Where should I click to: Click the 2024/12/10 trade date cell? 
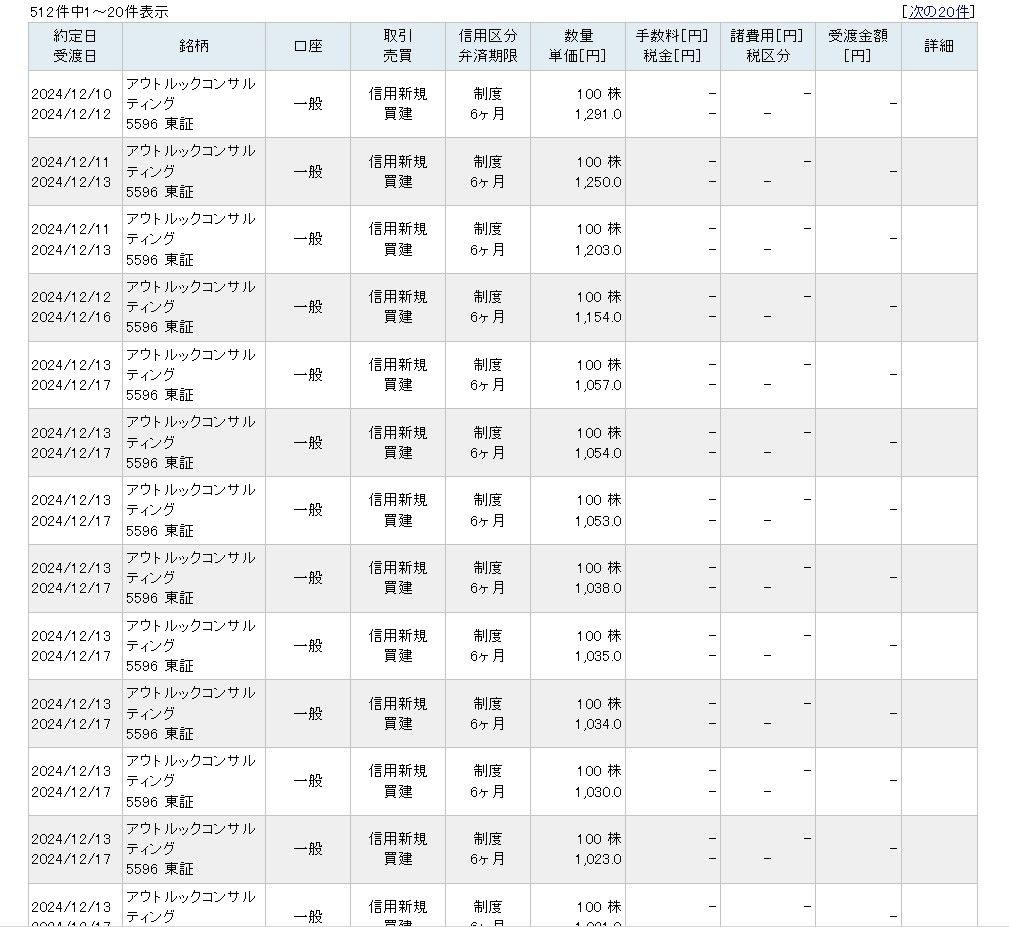pos(71,94)
